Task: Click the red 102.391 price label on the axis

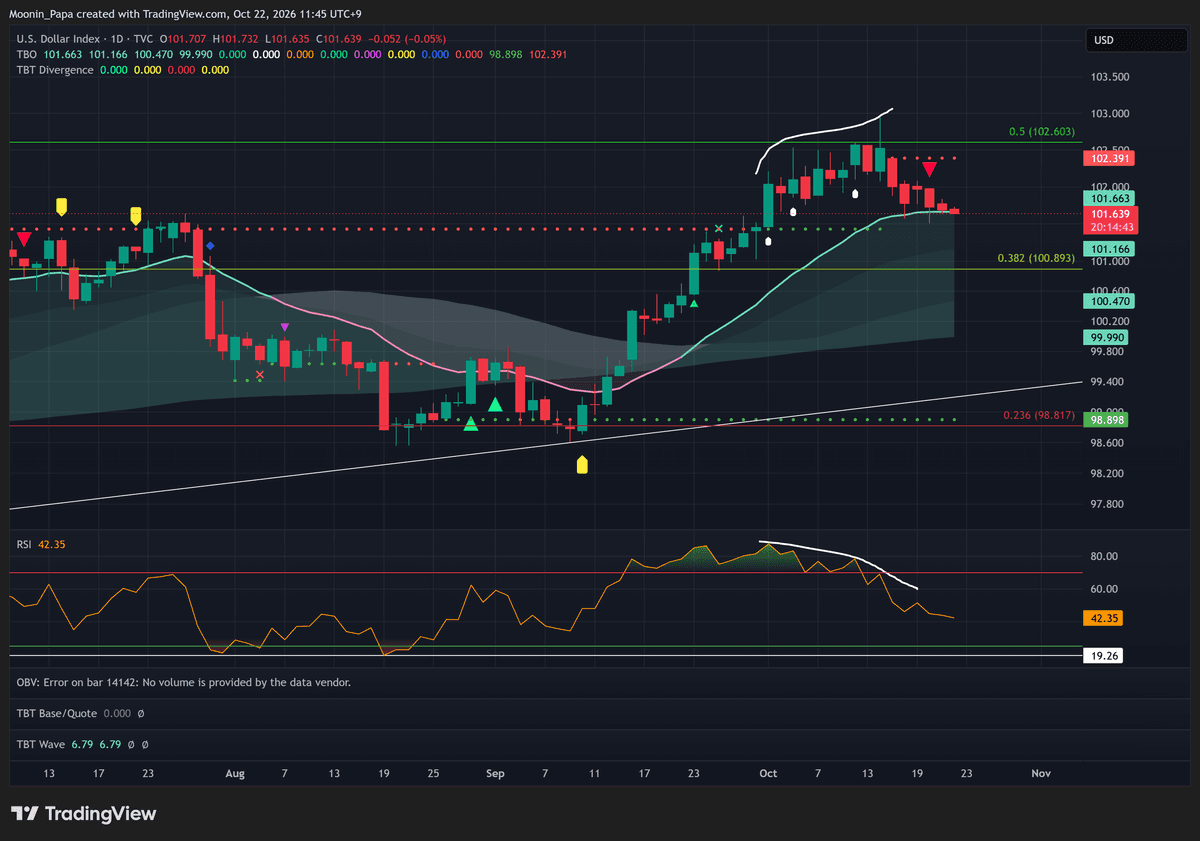Action: click(1111, 158)
